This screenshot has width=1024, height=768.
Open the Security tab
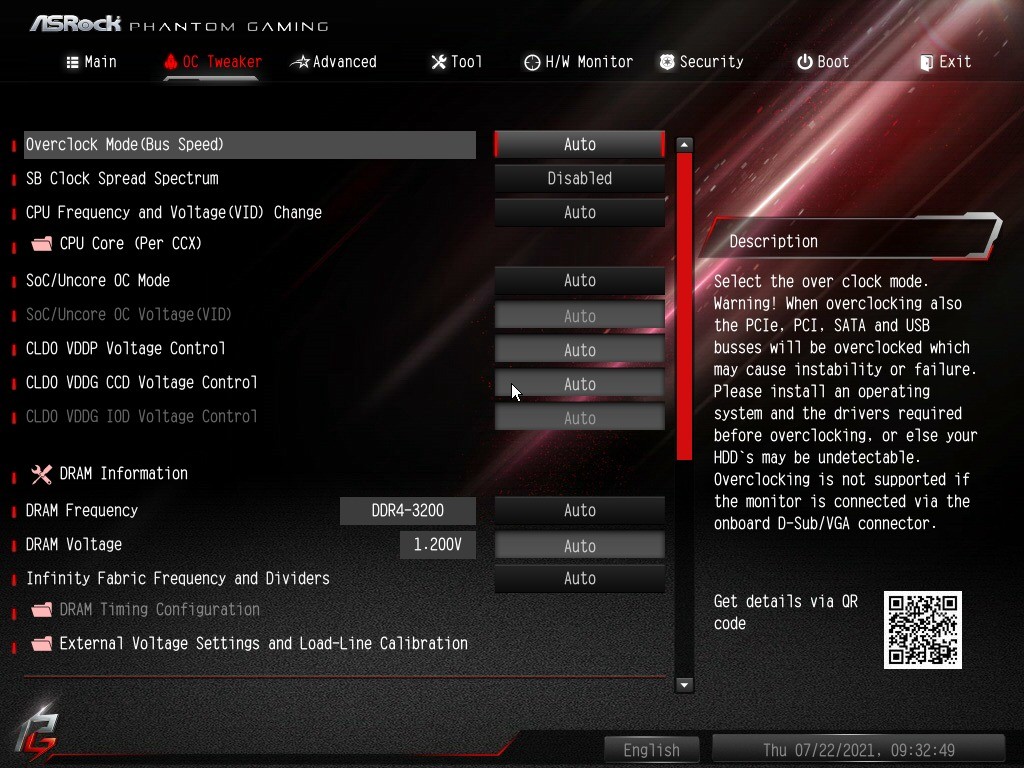pyautogui.click(x=701, y=62)
